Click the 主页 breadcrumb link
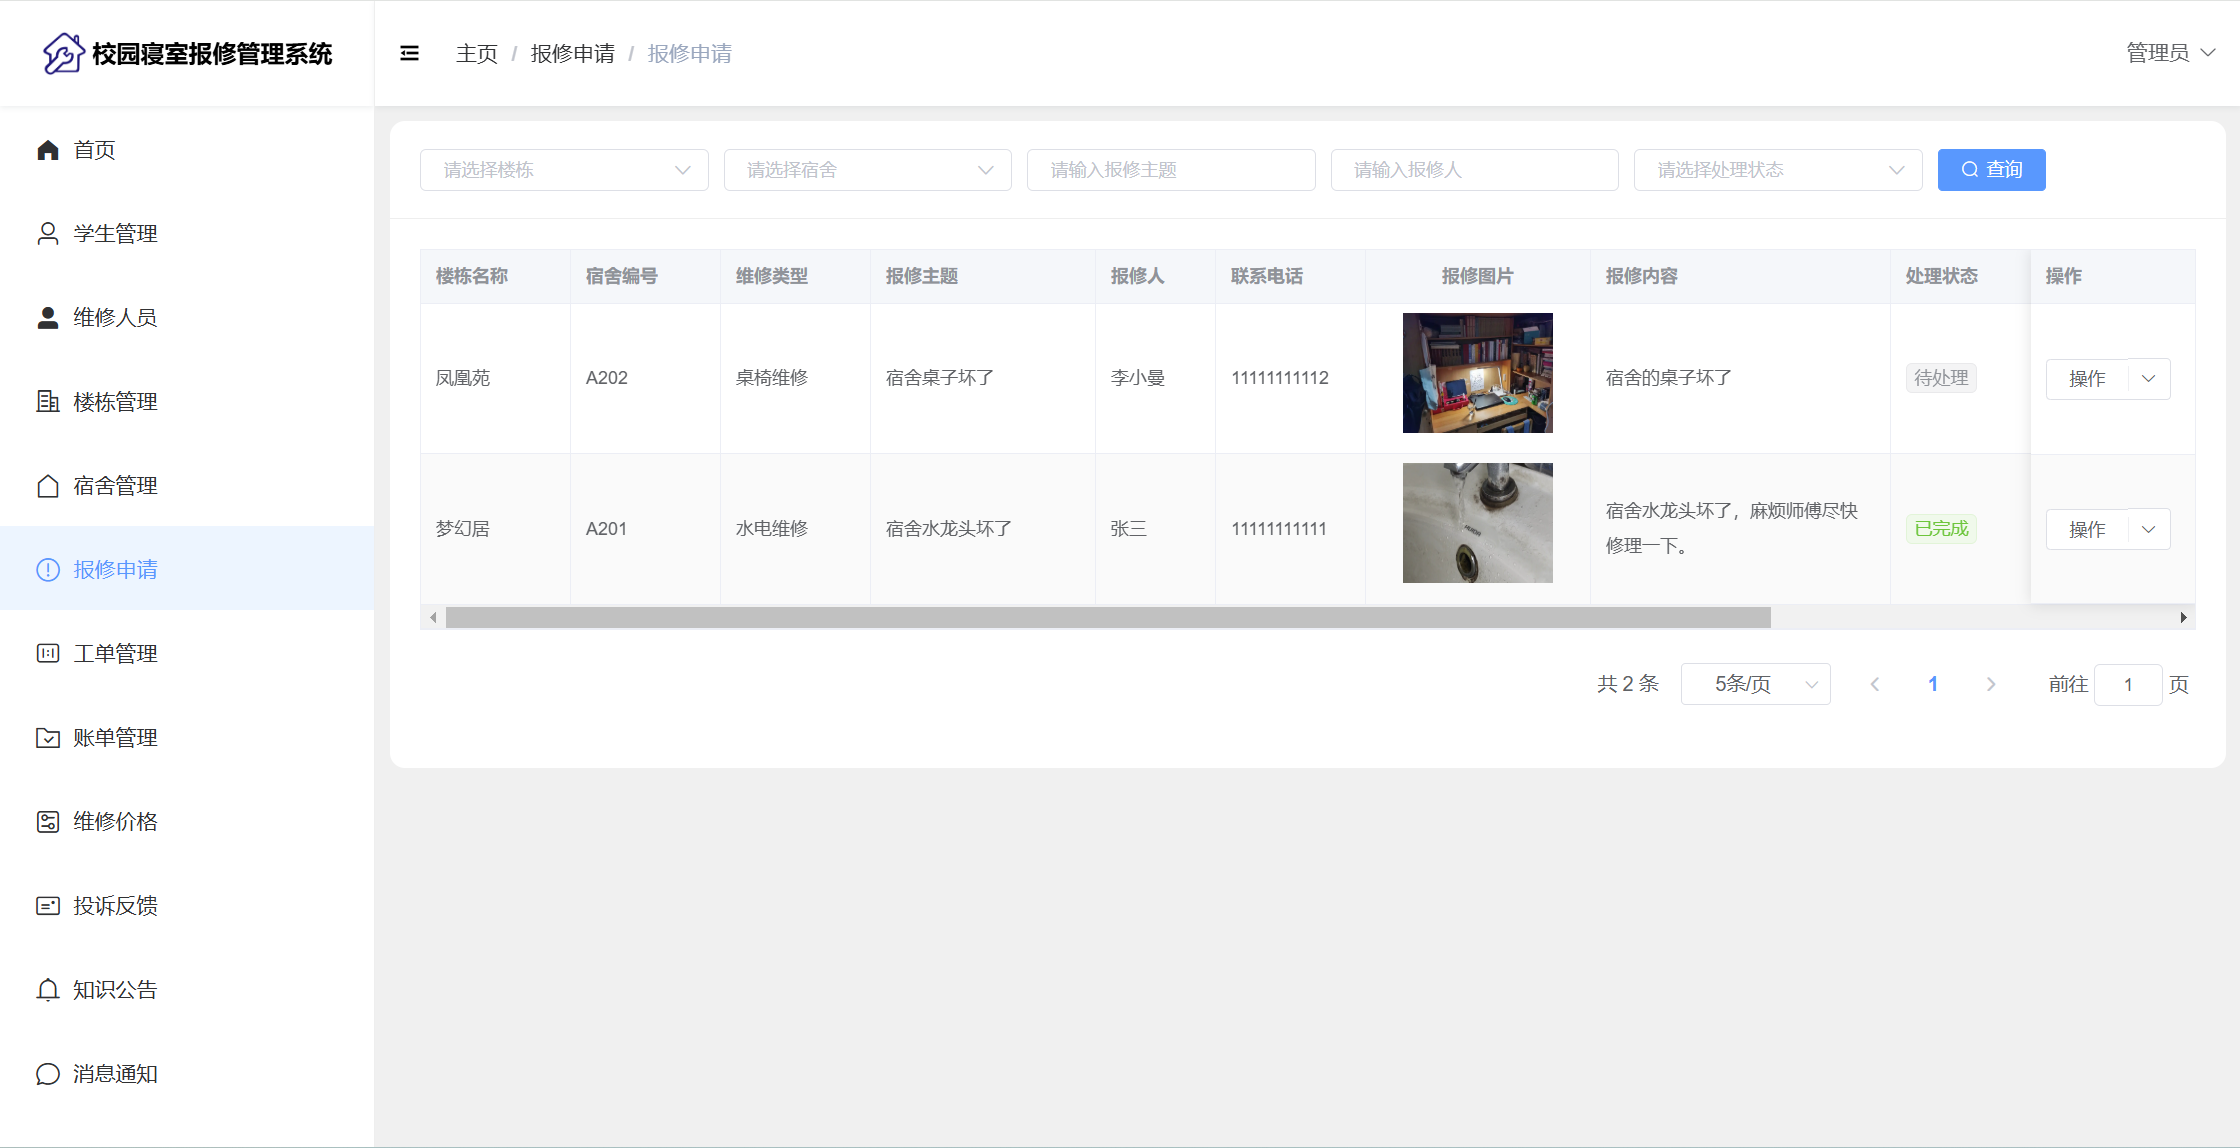This screenshot has height=1148, width=2240. point(476,54)
